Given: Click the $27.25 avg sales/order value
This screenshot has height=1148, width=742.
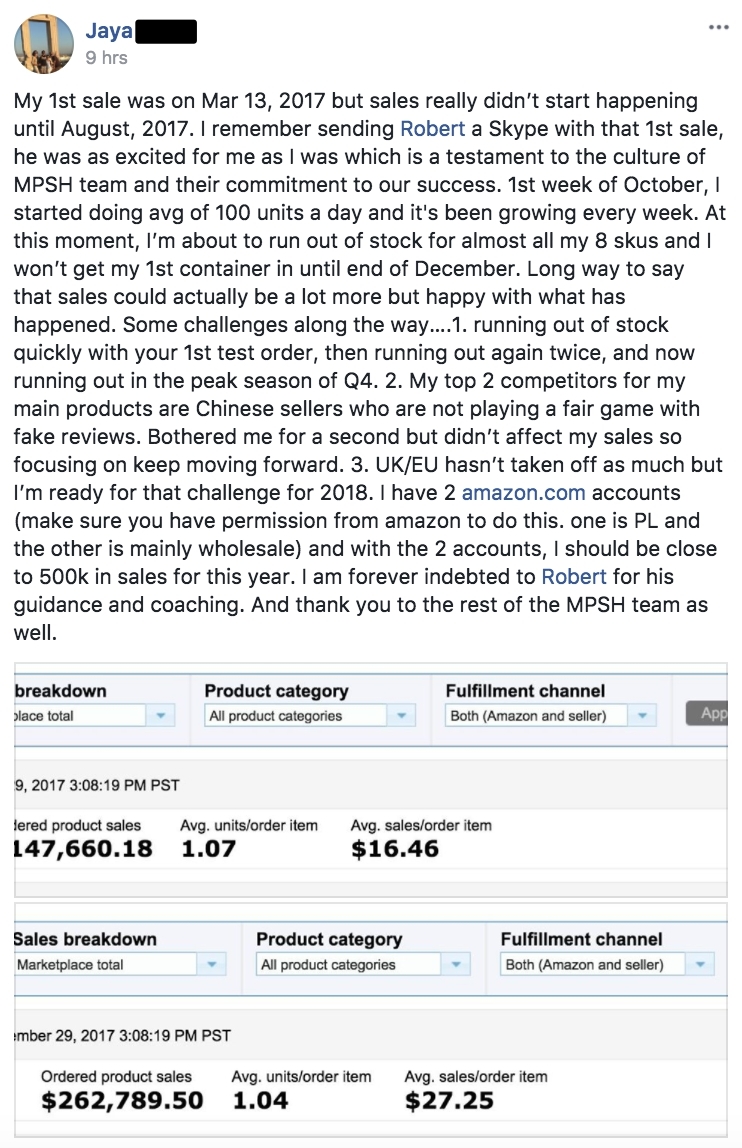Looking at the screenshot, I should click(449, 1101).
